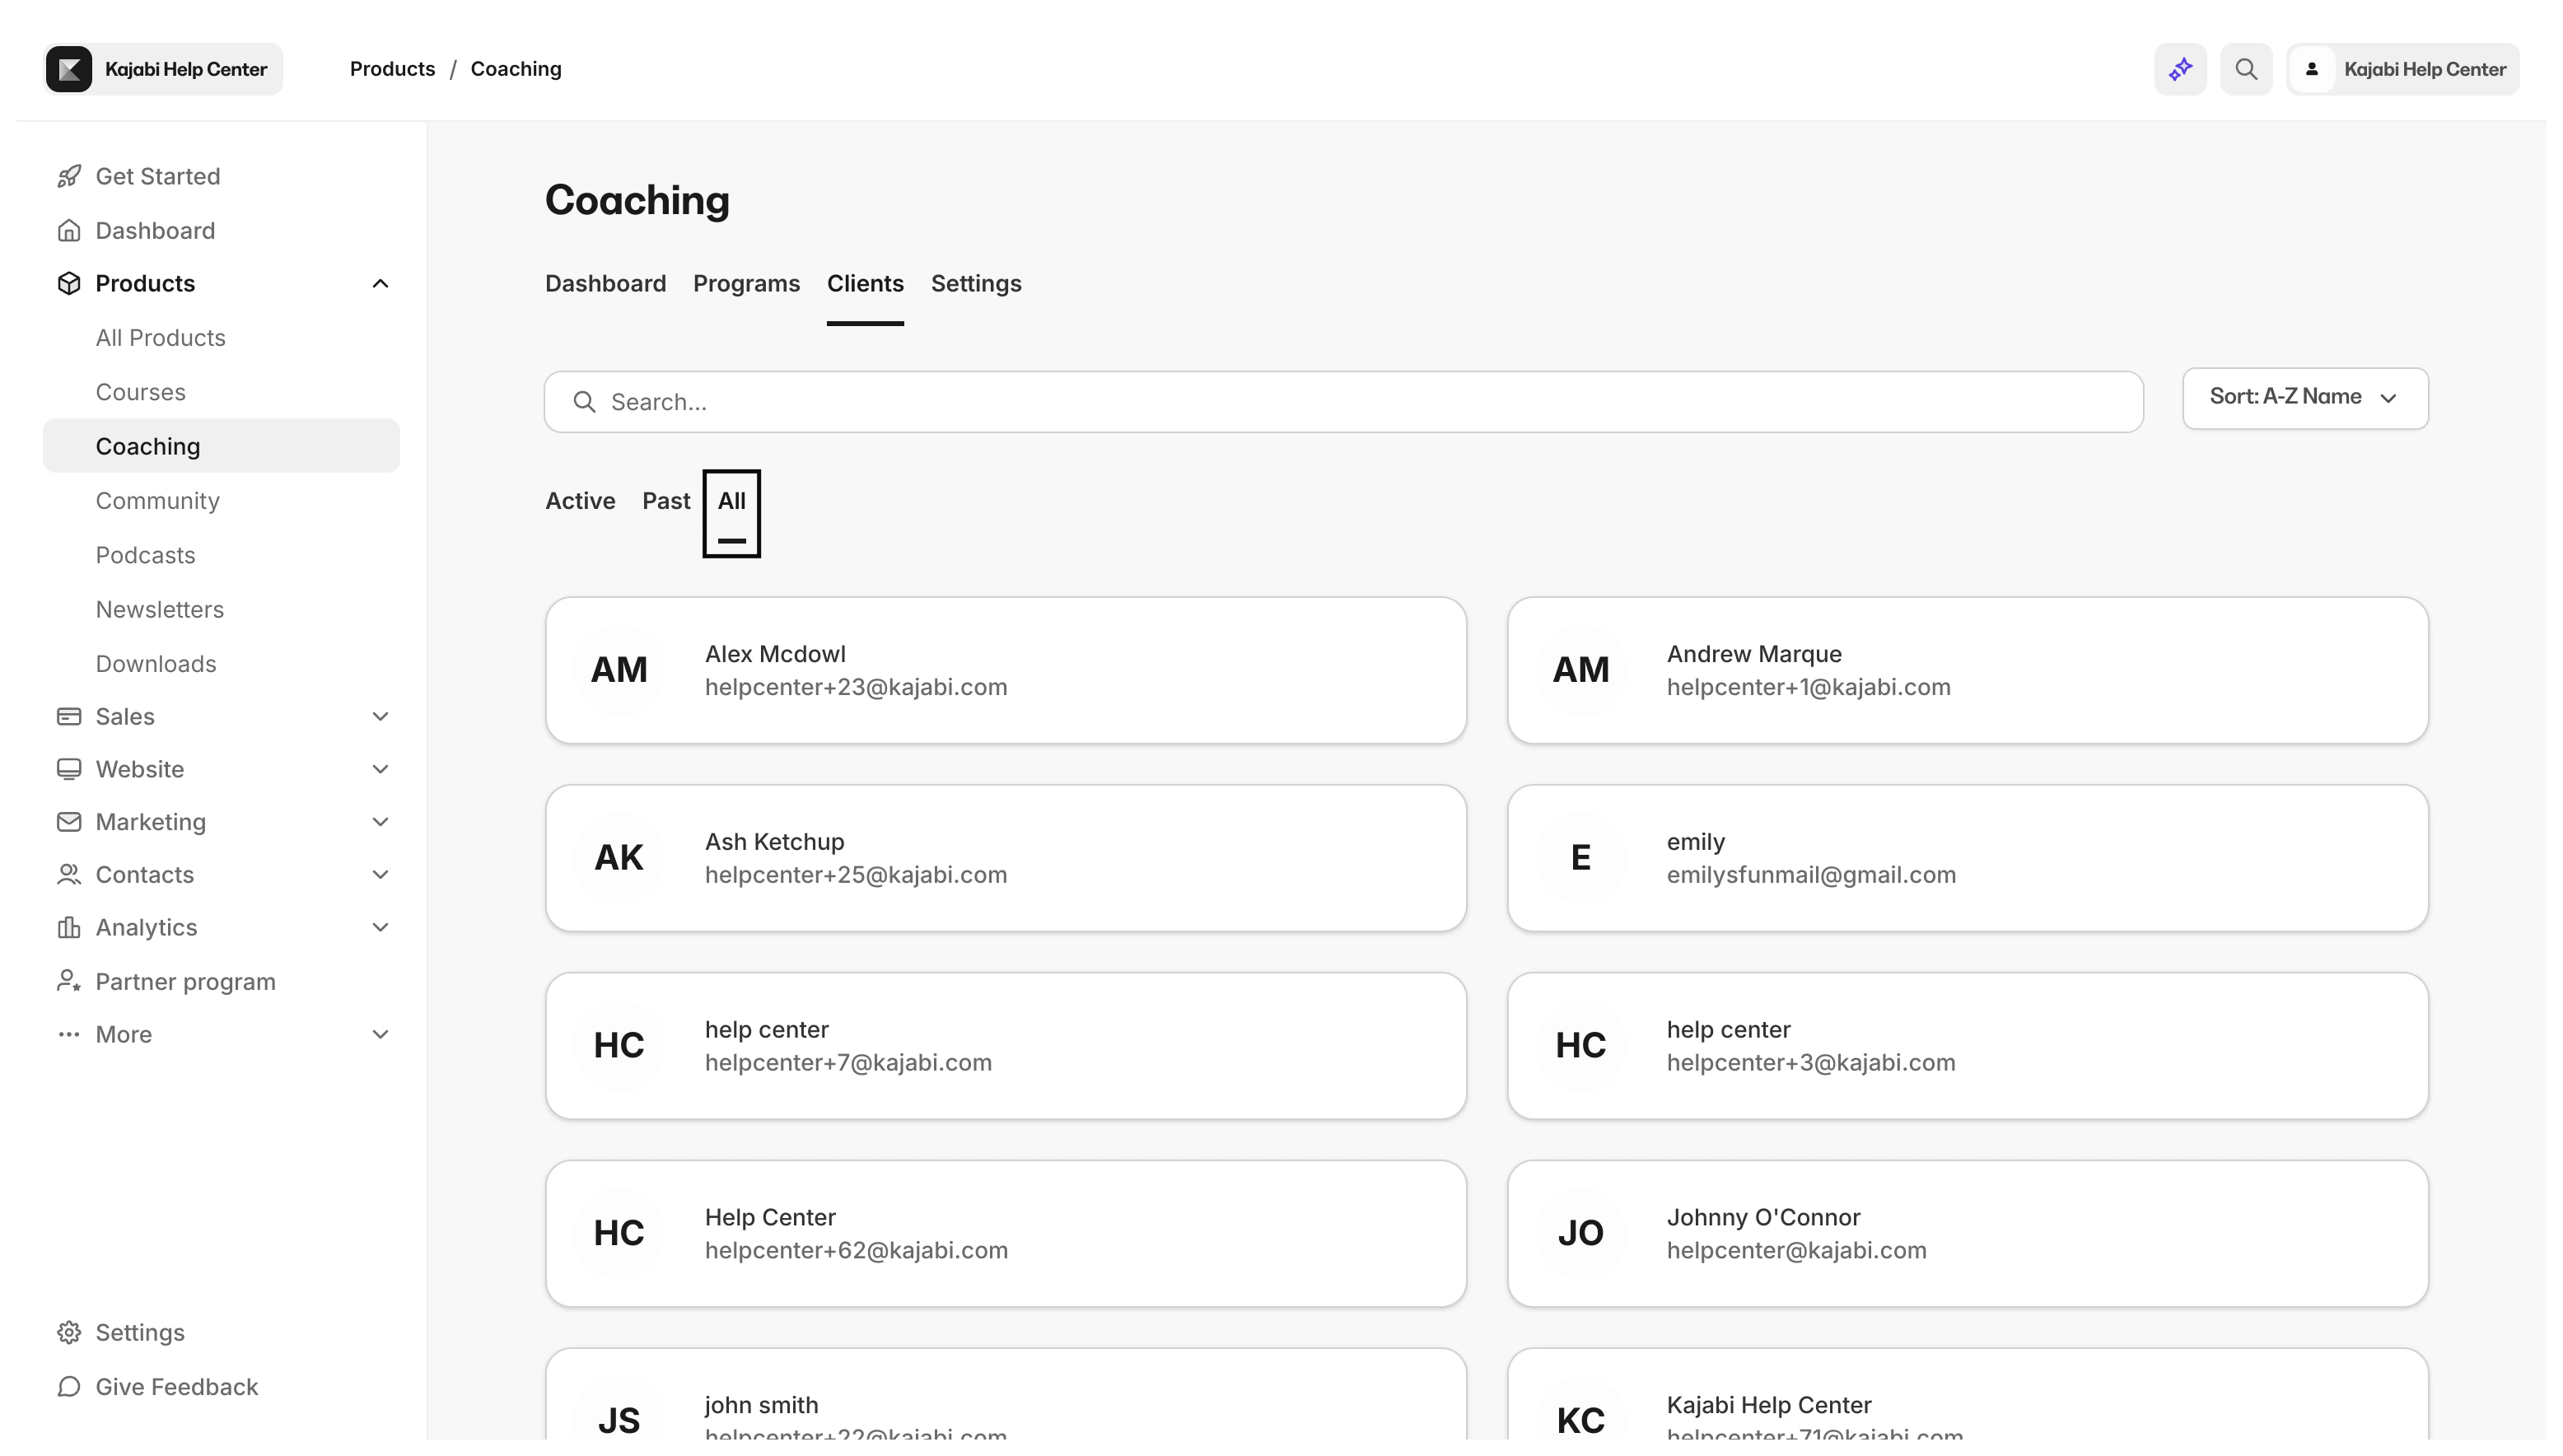
Task: Open the Sort: A-Z Name dropdown
Action: click(x=2304, y=398)
